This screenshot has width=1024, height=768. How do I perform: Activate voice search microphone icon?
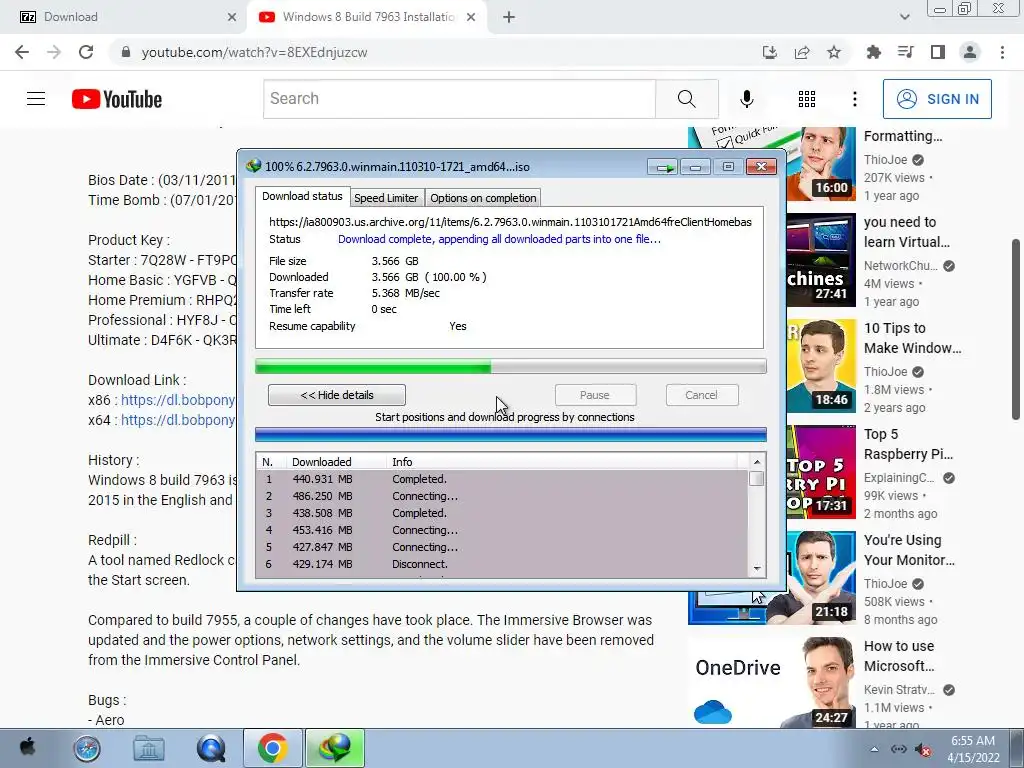[746, 99]
